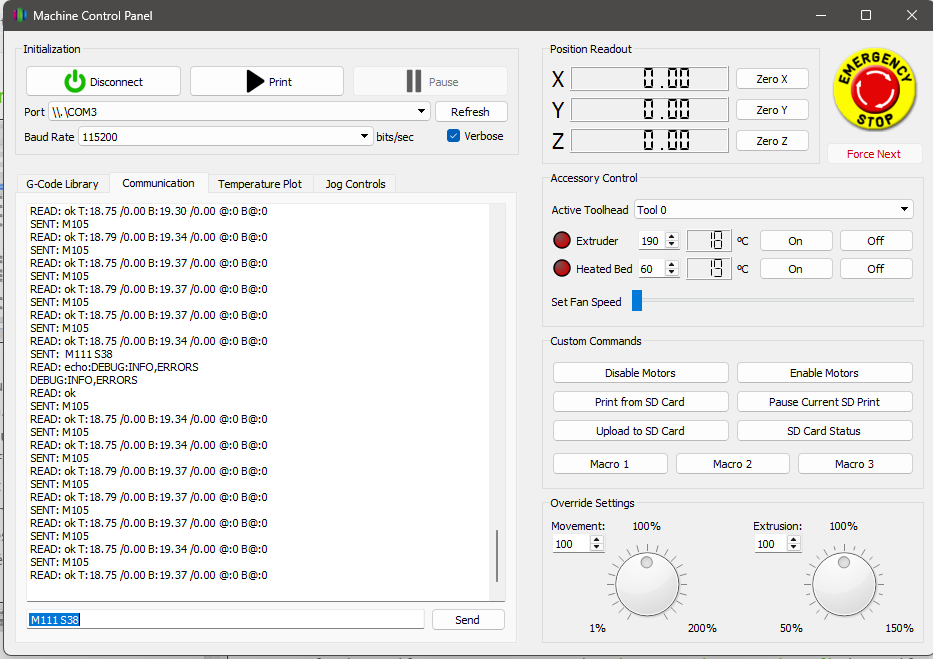Image resolution: width=933 pixels, height=659 pixels.
Task: Click the Movement override dial knob
Action: click(647, 584)
